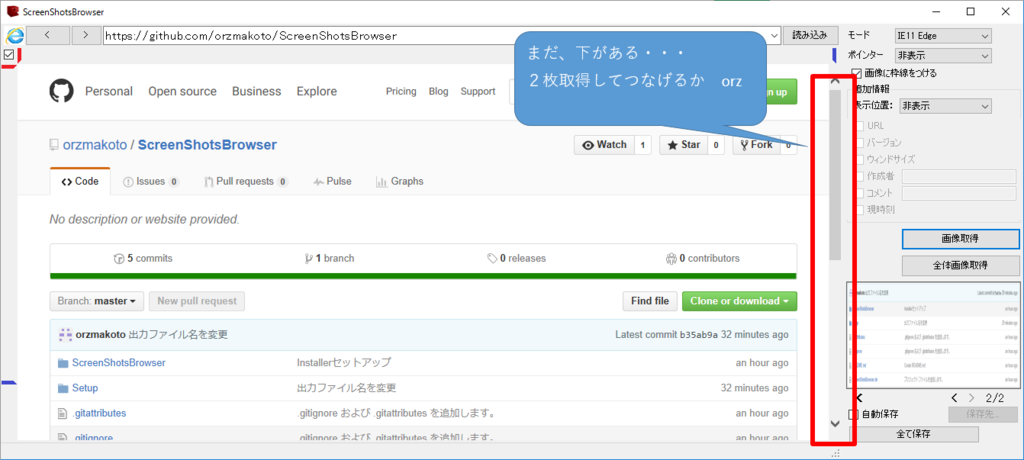Click the fork icon on Fork button

coord(744,145)
